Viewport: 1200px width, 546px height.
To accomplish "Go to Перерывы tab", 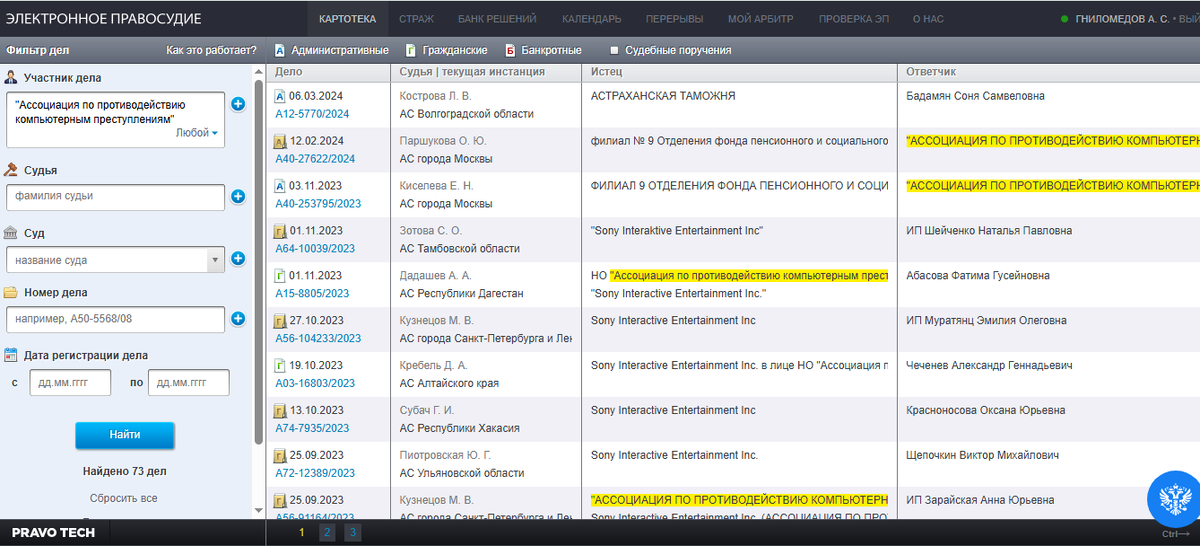I will [x=674, y=19].
